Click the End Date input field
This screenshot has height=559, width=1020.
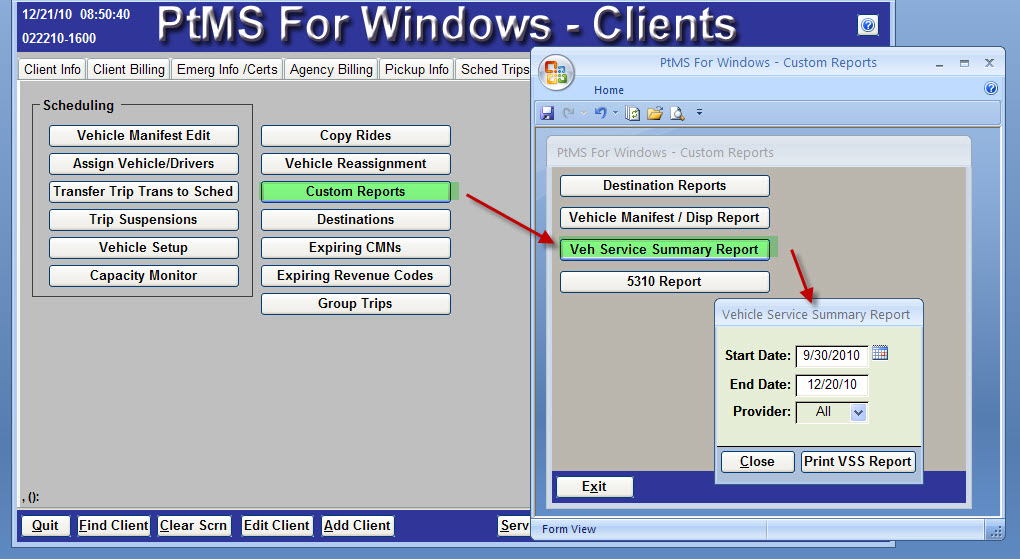pos(832,385)
